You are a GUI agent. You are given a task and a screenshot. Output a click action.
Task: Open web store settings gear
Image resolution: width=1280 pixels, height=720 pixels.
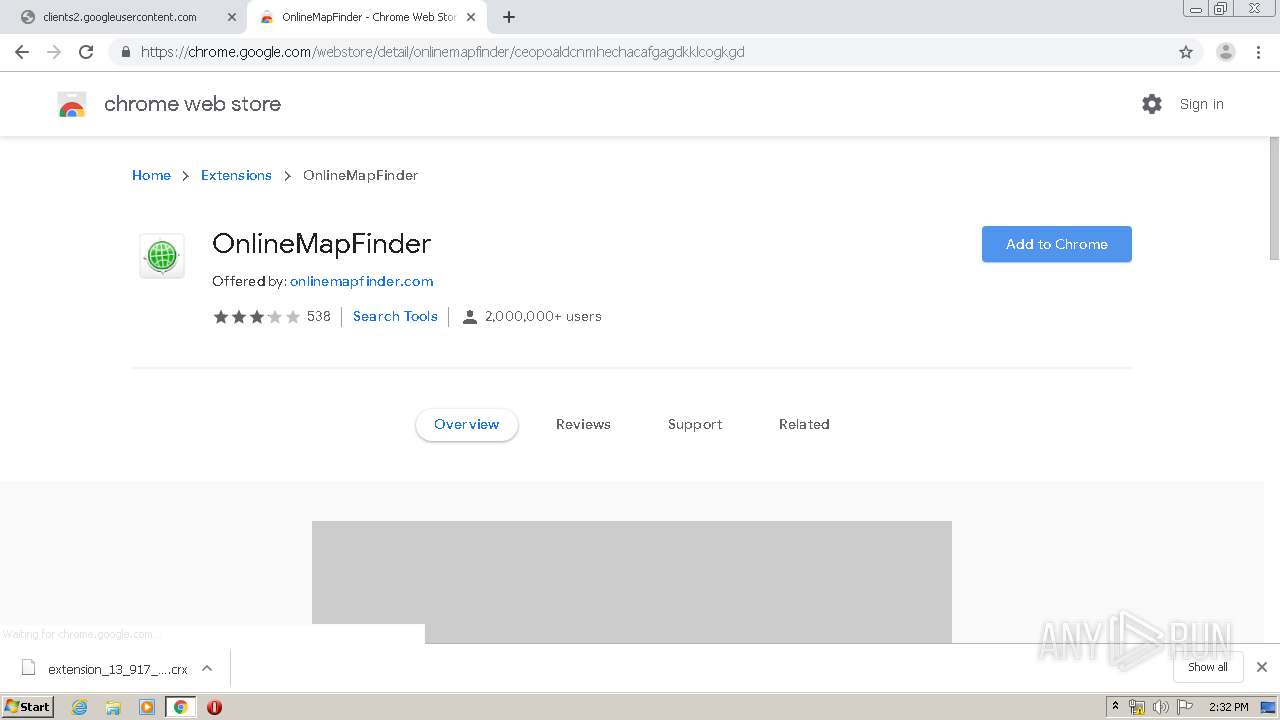[1152, 104]
